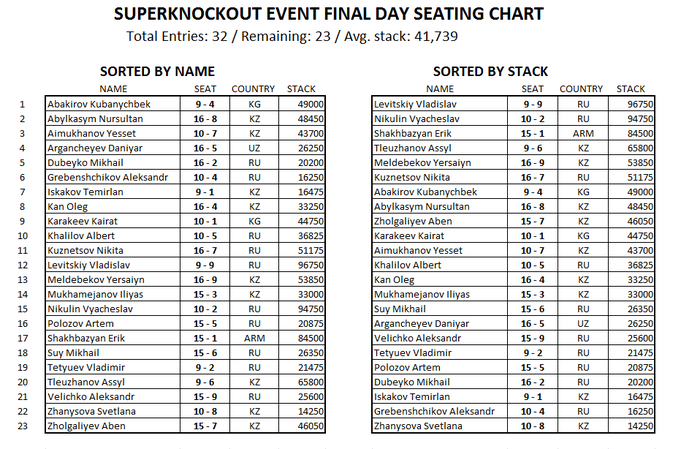Viewport: 700px width, 449px height.
Task: Click seat 16 - 8 for Abylkasym in name table
Action: tap(205, 119)
